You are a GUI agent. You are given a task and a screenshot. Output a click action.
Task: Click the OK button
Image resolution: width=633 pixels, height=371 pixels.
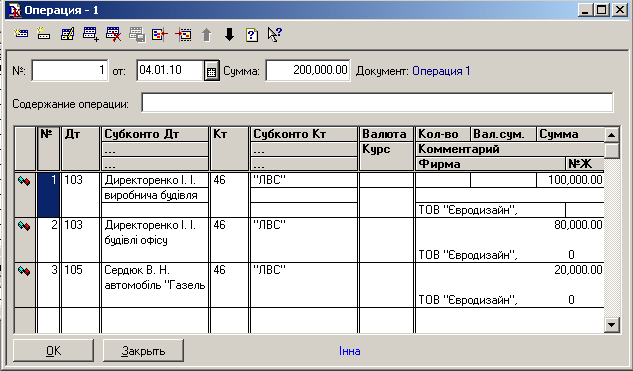tap(54, 350)
